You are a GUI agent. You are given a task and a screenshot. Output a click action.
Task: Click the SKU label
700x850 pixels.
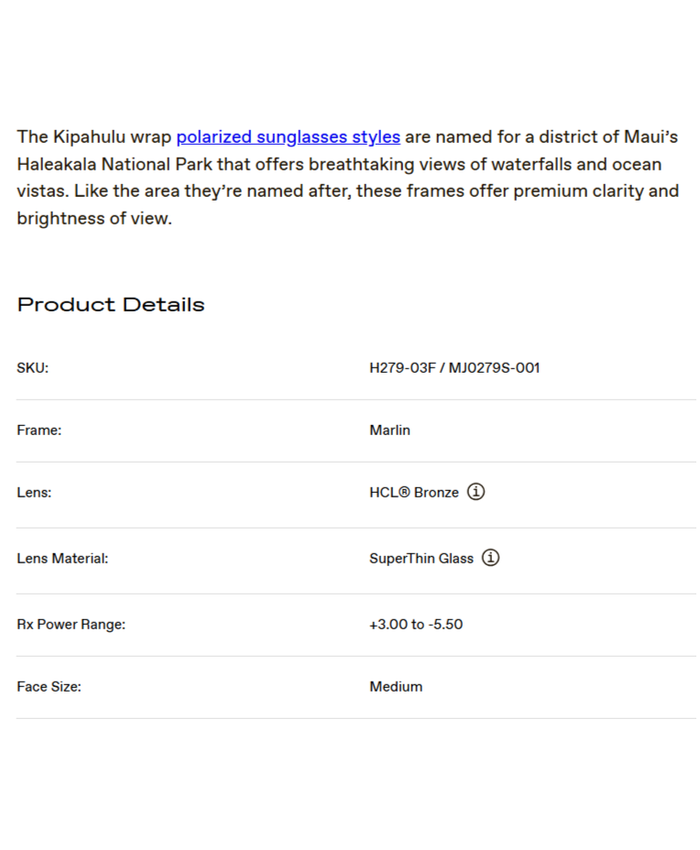click(x=33, y=368)
